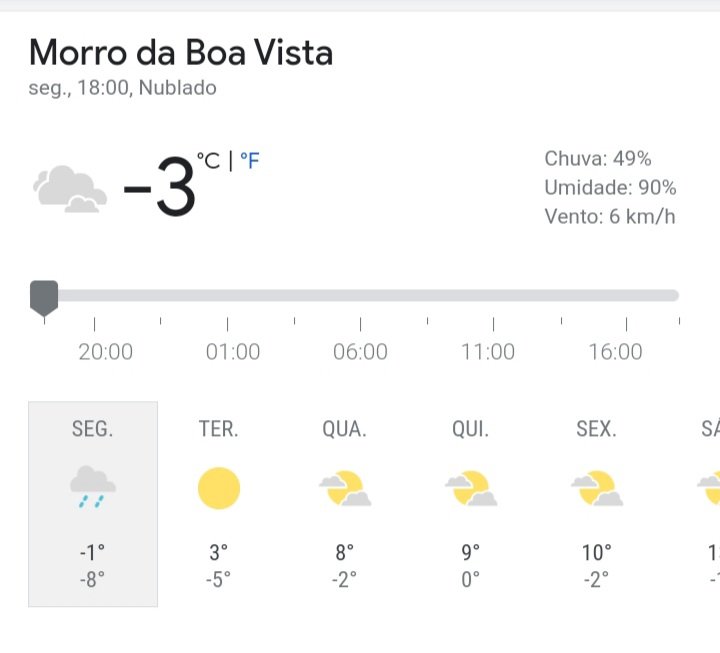This screenshot has width=720, height=653.
Task: Click Saturday's partially visible weather icon
Action: (709, 488)
